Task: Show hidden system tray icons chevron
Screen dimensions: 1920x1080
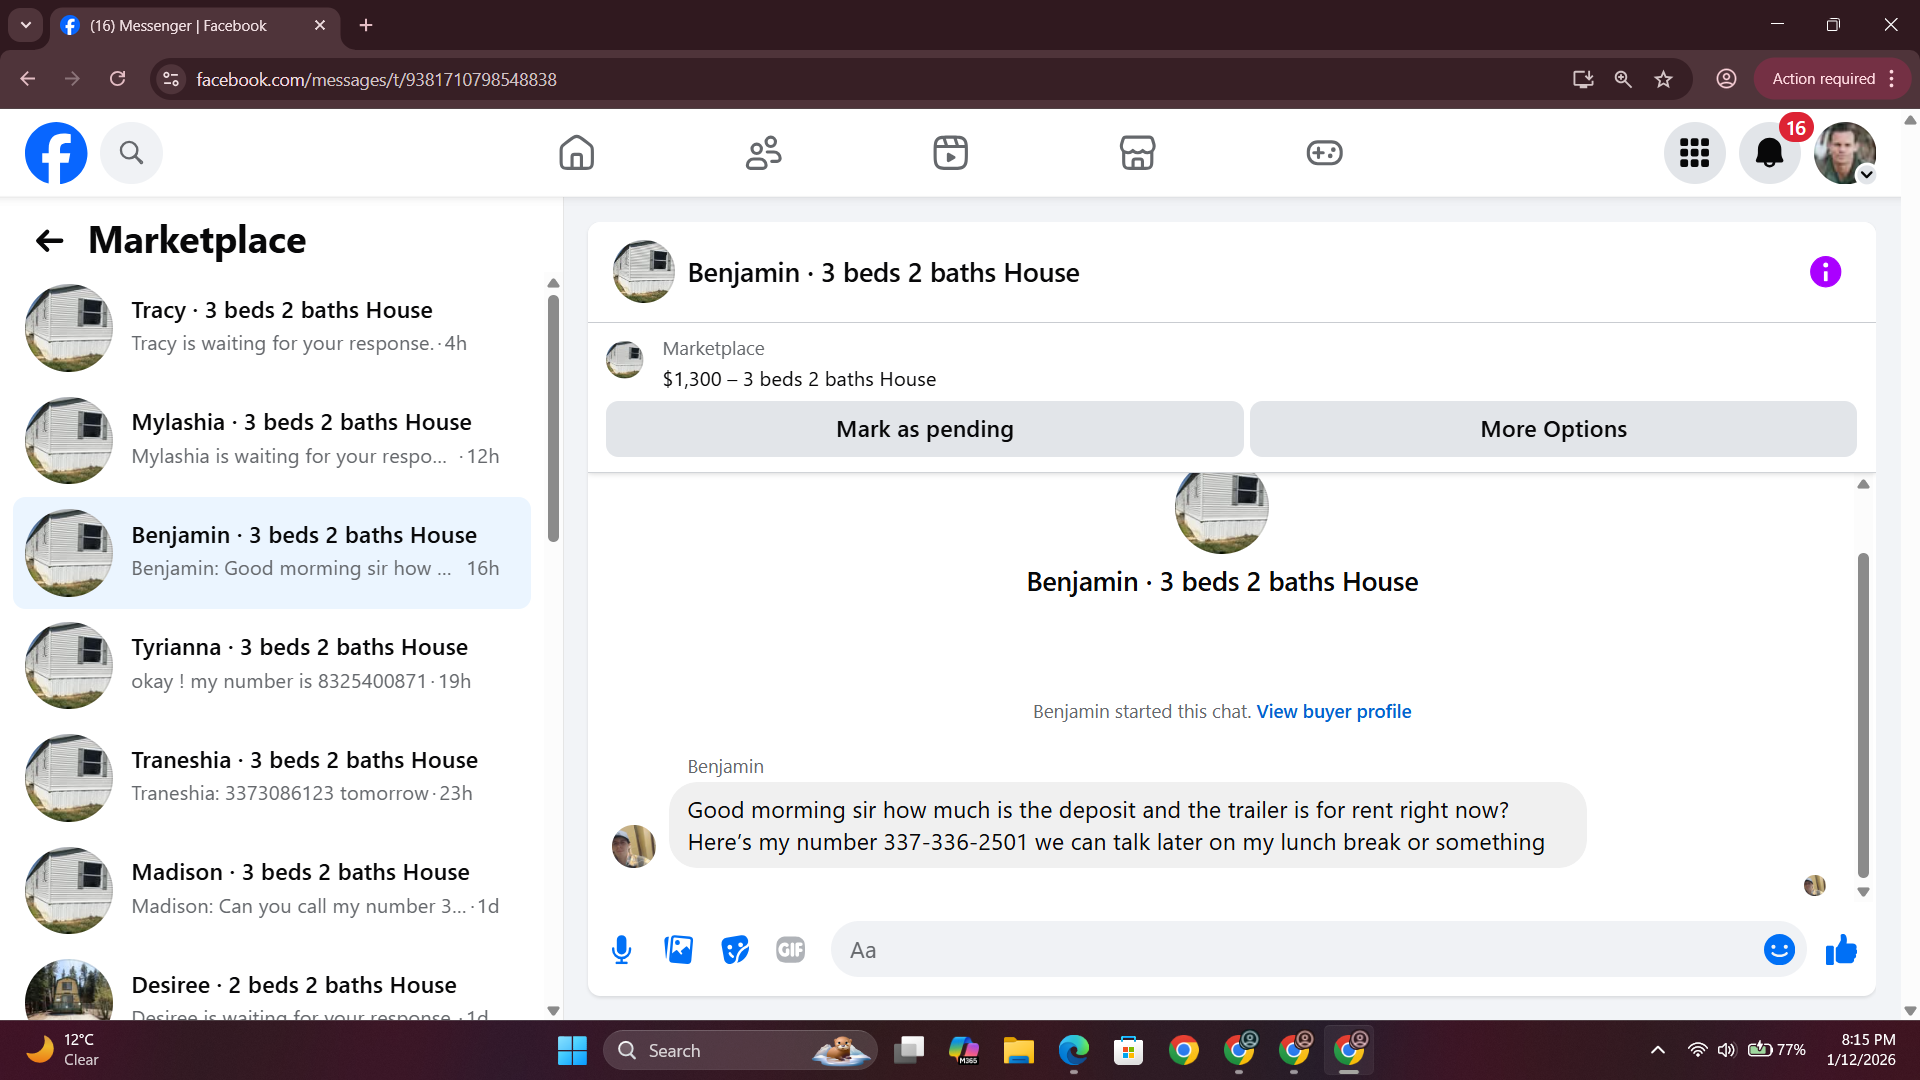Action: tap(1658, 1050)
